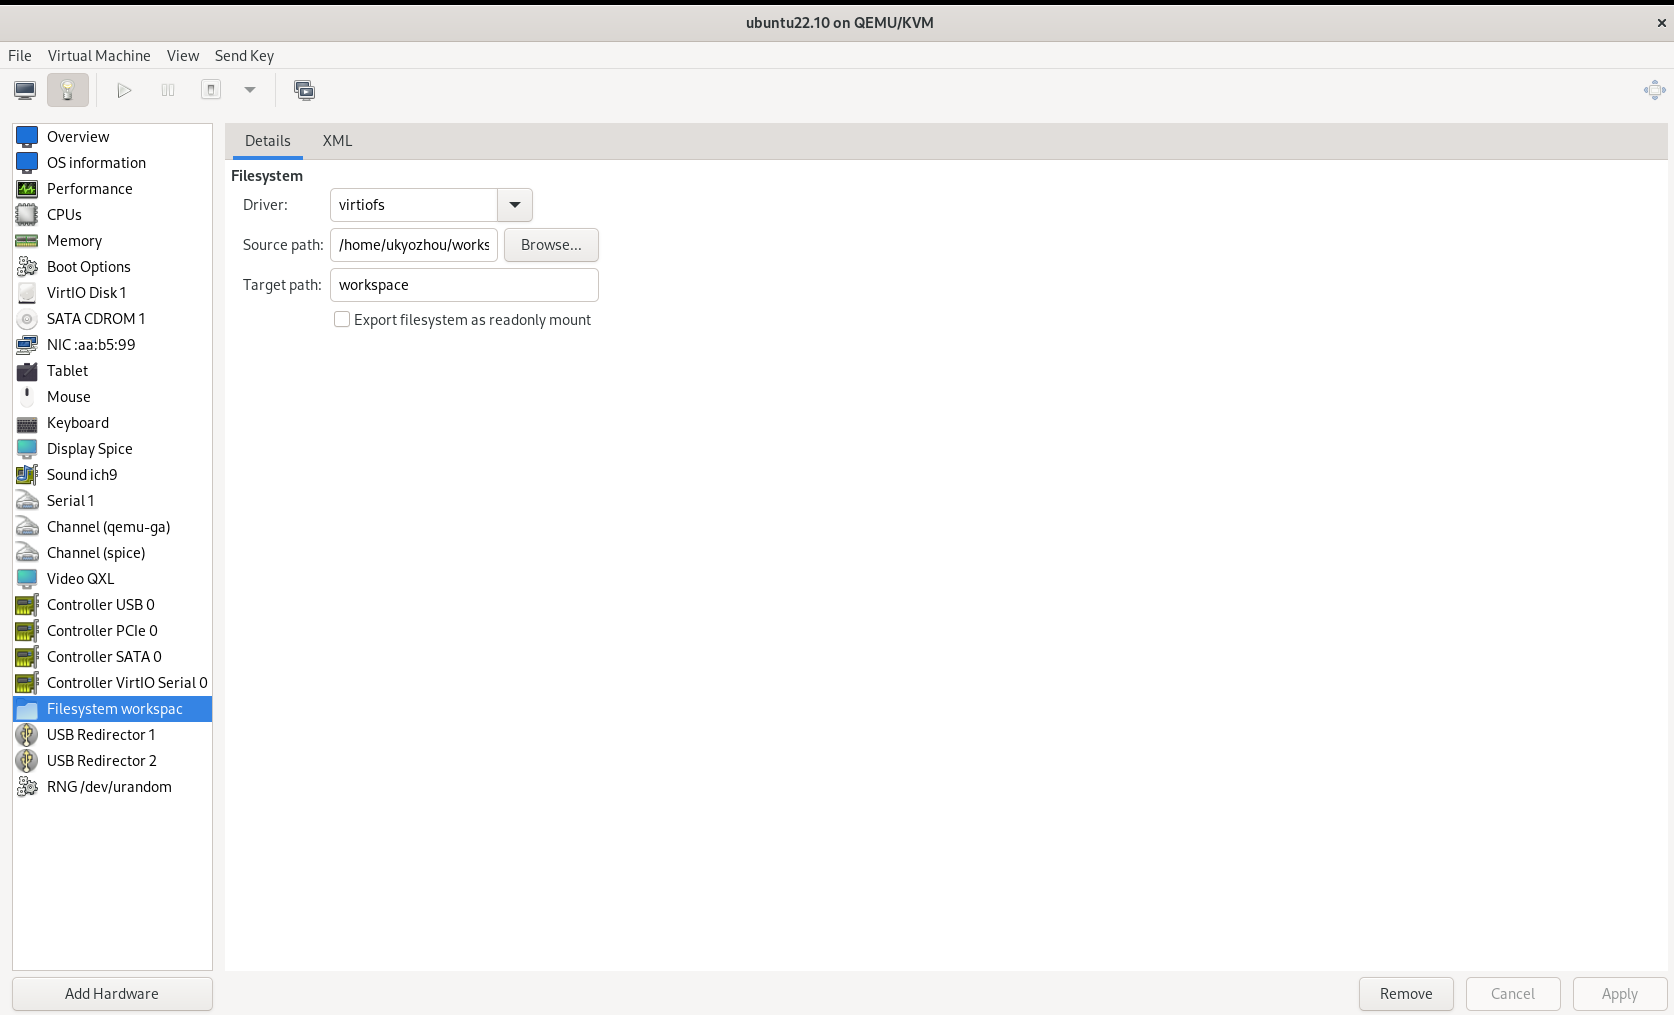Click the Remove button
The image size is (1674, 1015).
pos(1406,994)
